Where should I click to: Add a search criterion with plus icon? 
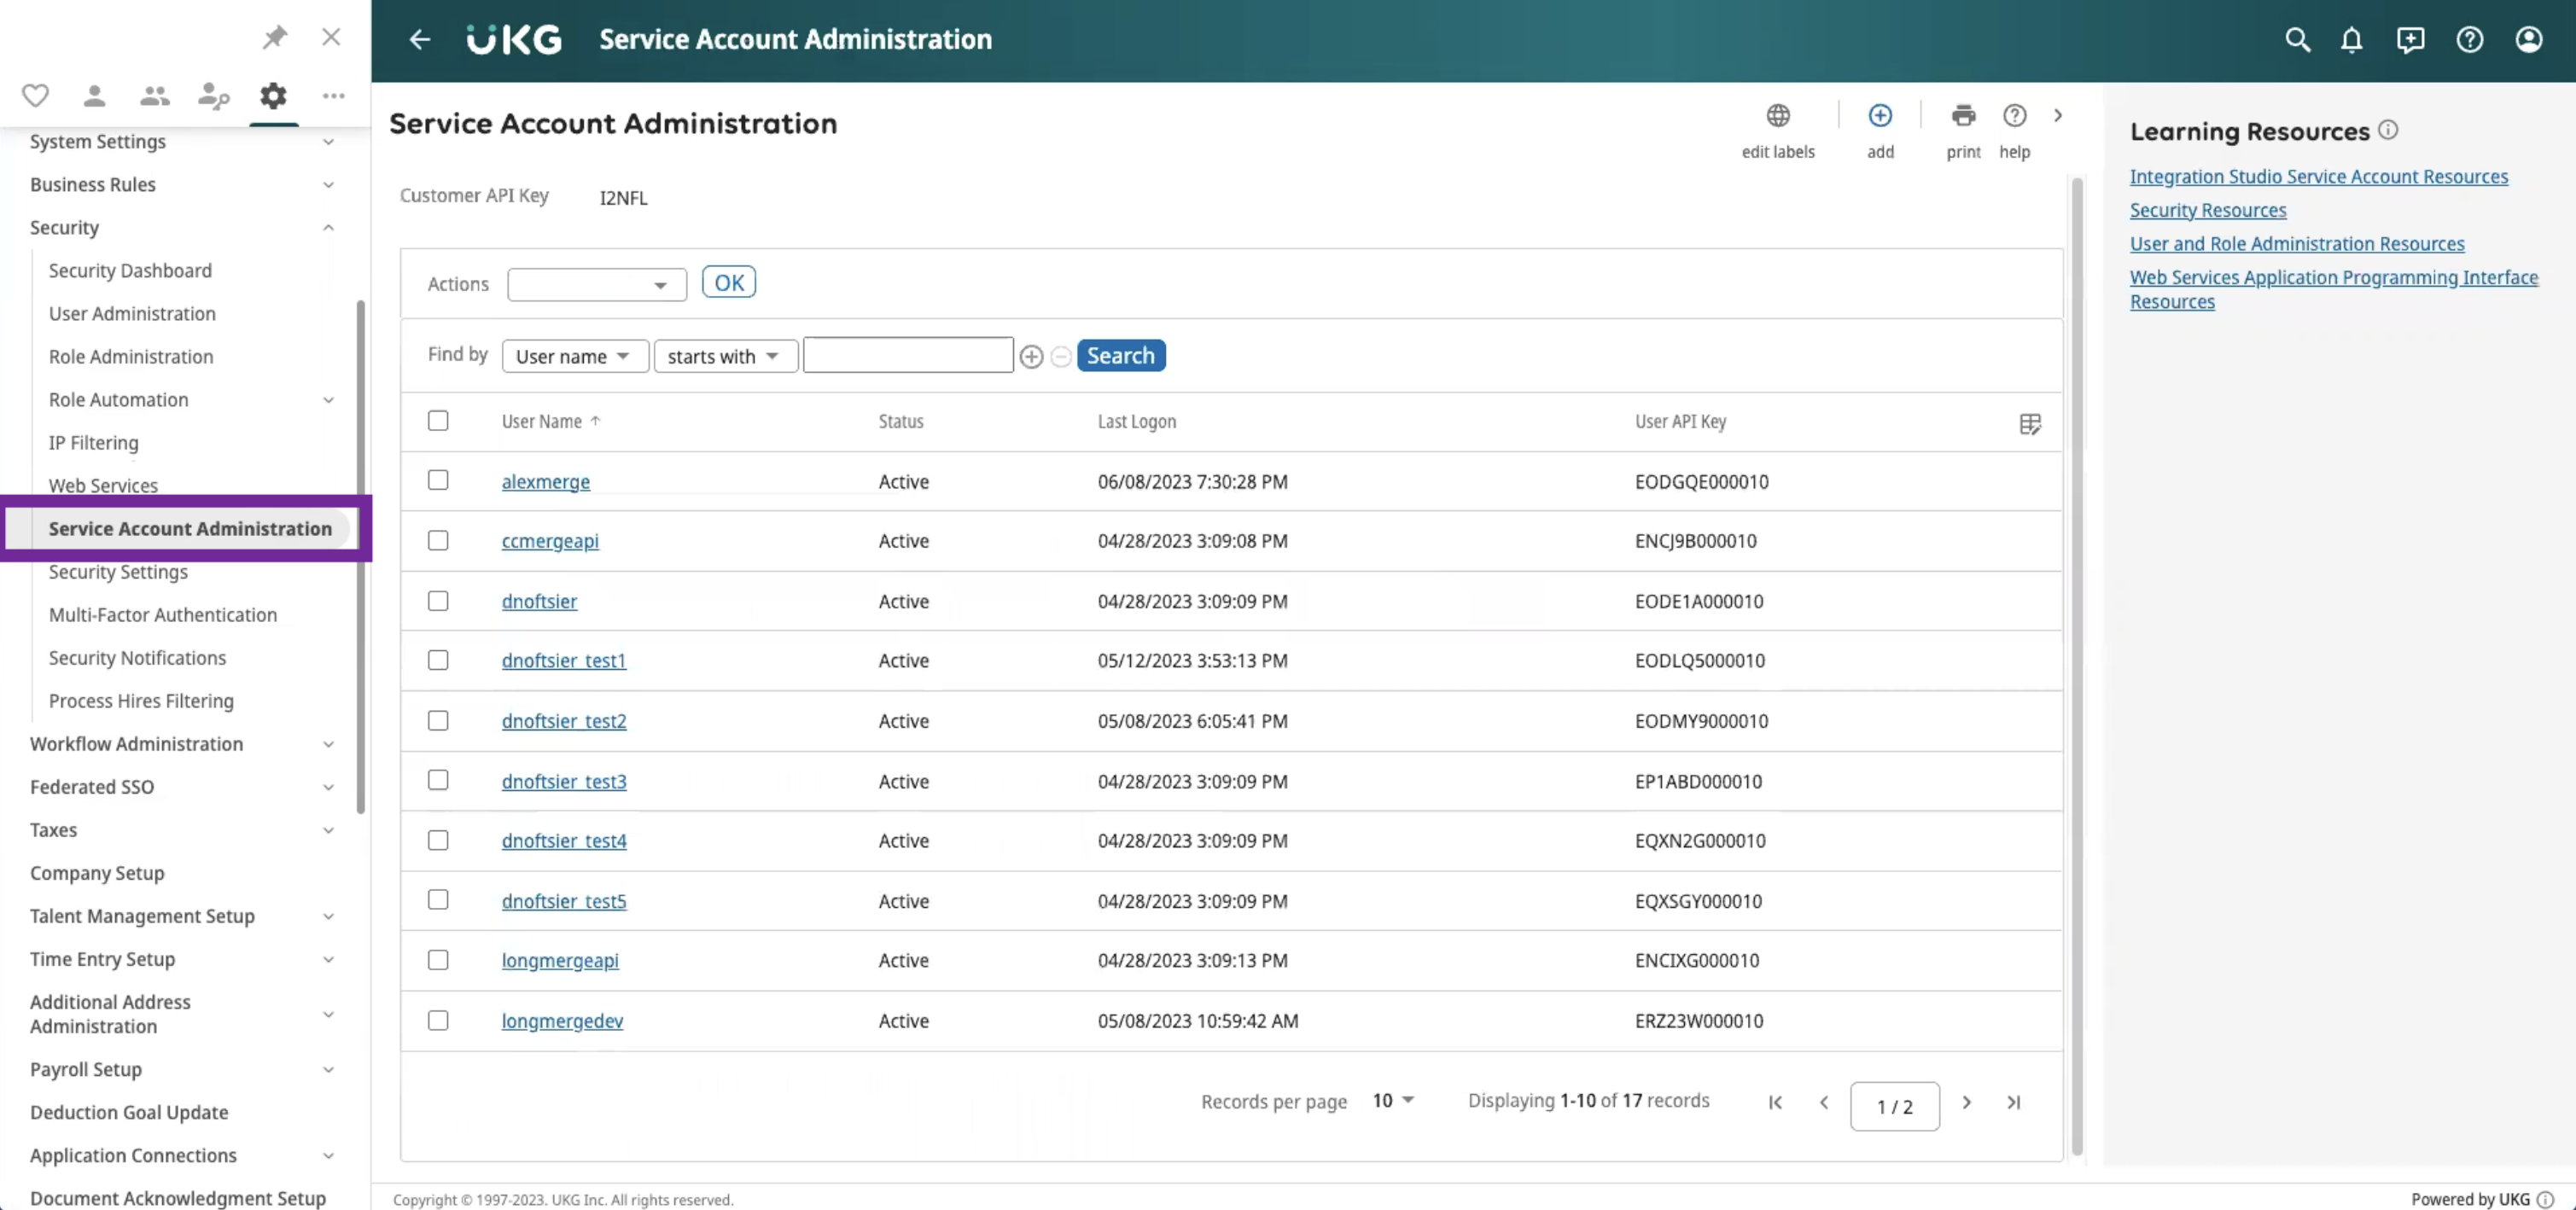click(1031, 357)
